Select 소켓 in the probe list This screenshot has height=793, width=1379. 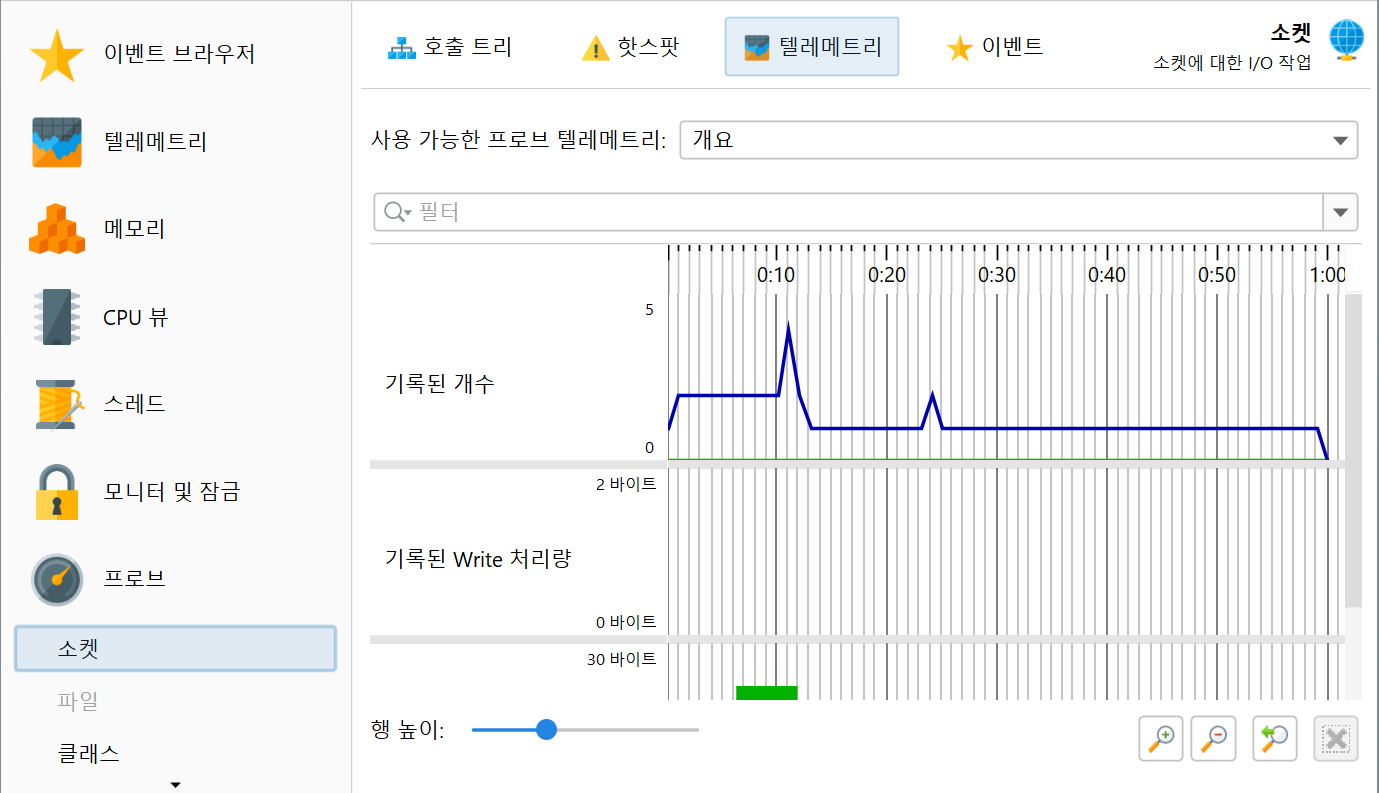[175, 650]
